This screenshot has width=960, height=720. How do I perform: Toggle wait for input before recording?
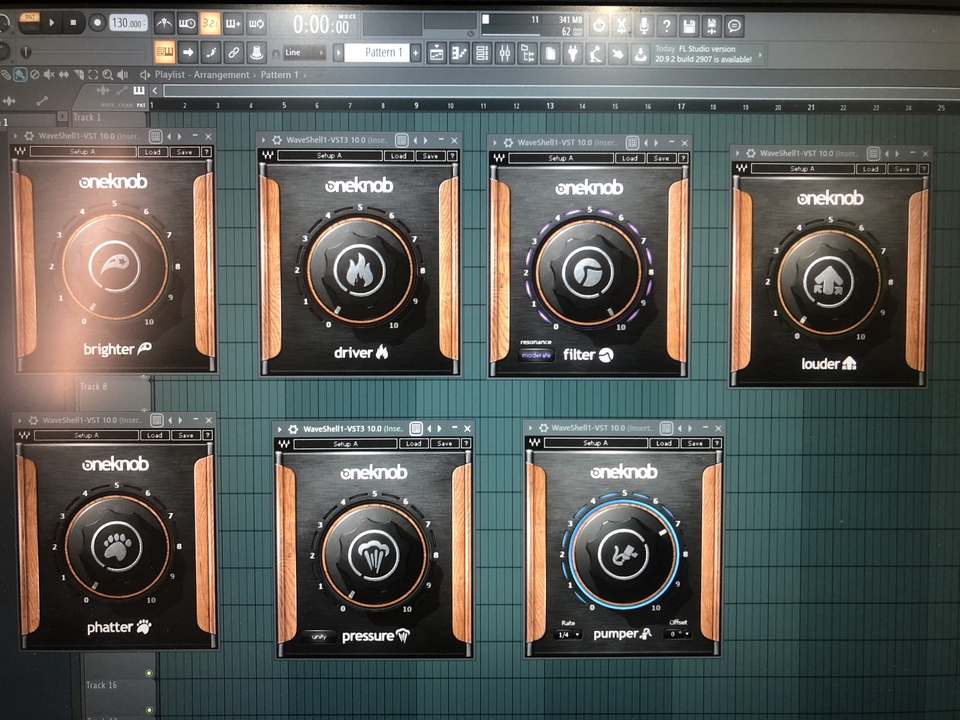click(187, 24)
